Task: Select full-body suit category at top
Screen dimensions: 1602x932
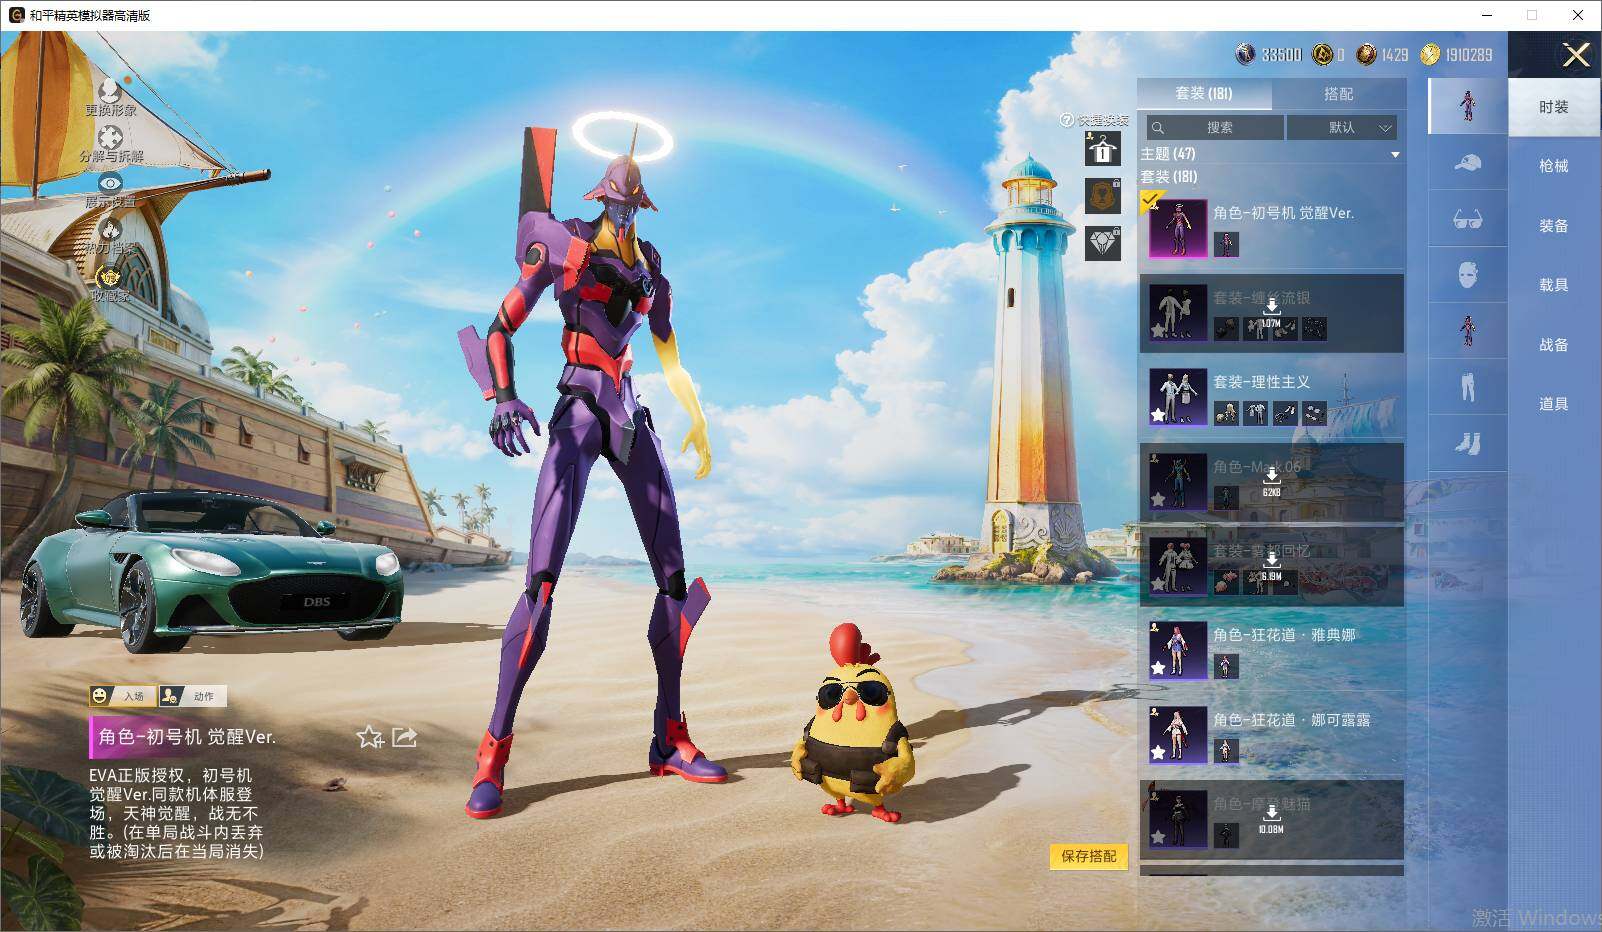Action: tap(1468, 105)
